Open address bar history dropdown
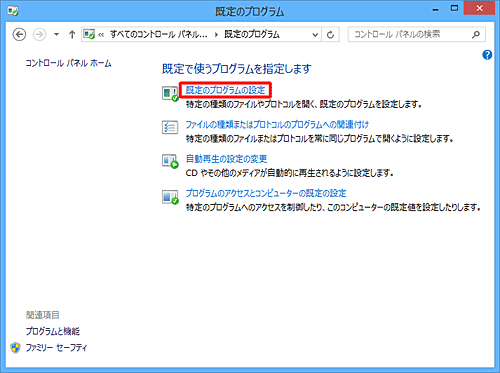Image resolution: width=500 pixels, height=373 pixels. pos(315,34)
